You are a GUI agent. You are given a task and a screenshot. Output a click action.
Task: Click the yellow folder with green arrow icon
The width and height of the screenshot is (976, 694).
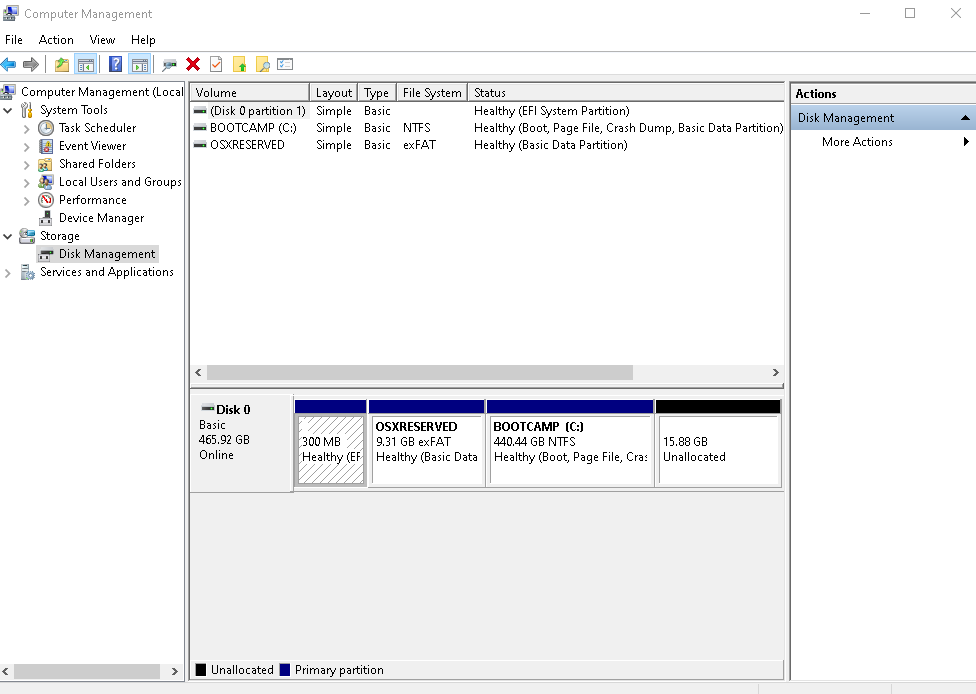[240, 64]
